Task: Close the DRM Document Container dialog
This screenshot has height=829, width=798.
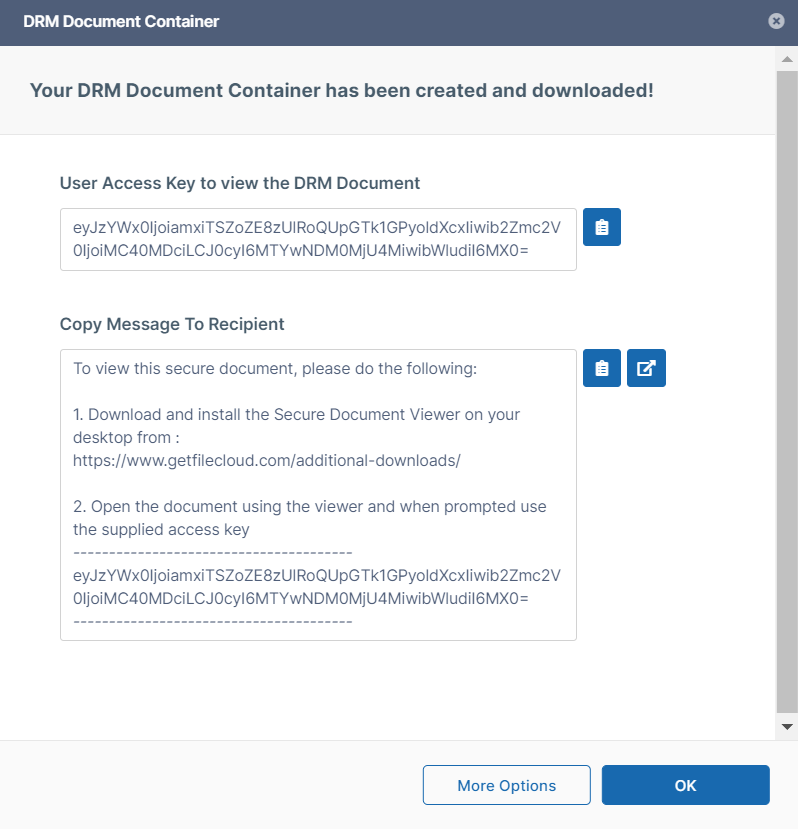Action: click(x=776, y=21)
